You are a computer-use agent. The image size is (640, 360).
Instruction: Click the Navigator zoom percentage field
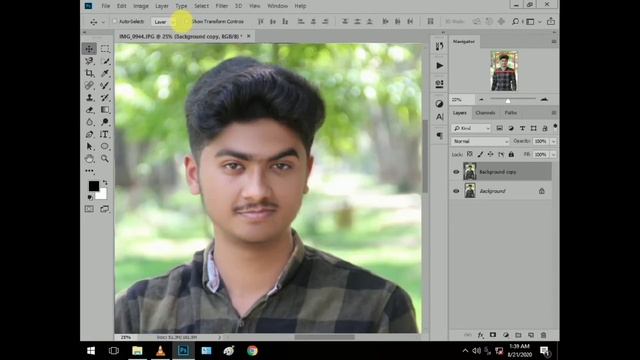tap(462, 99)
